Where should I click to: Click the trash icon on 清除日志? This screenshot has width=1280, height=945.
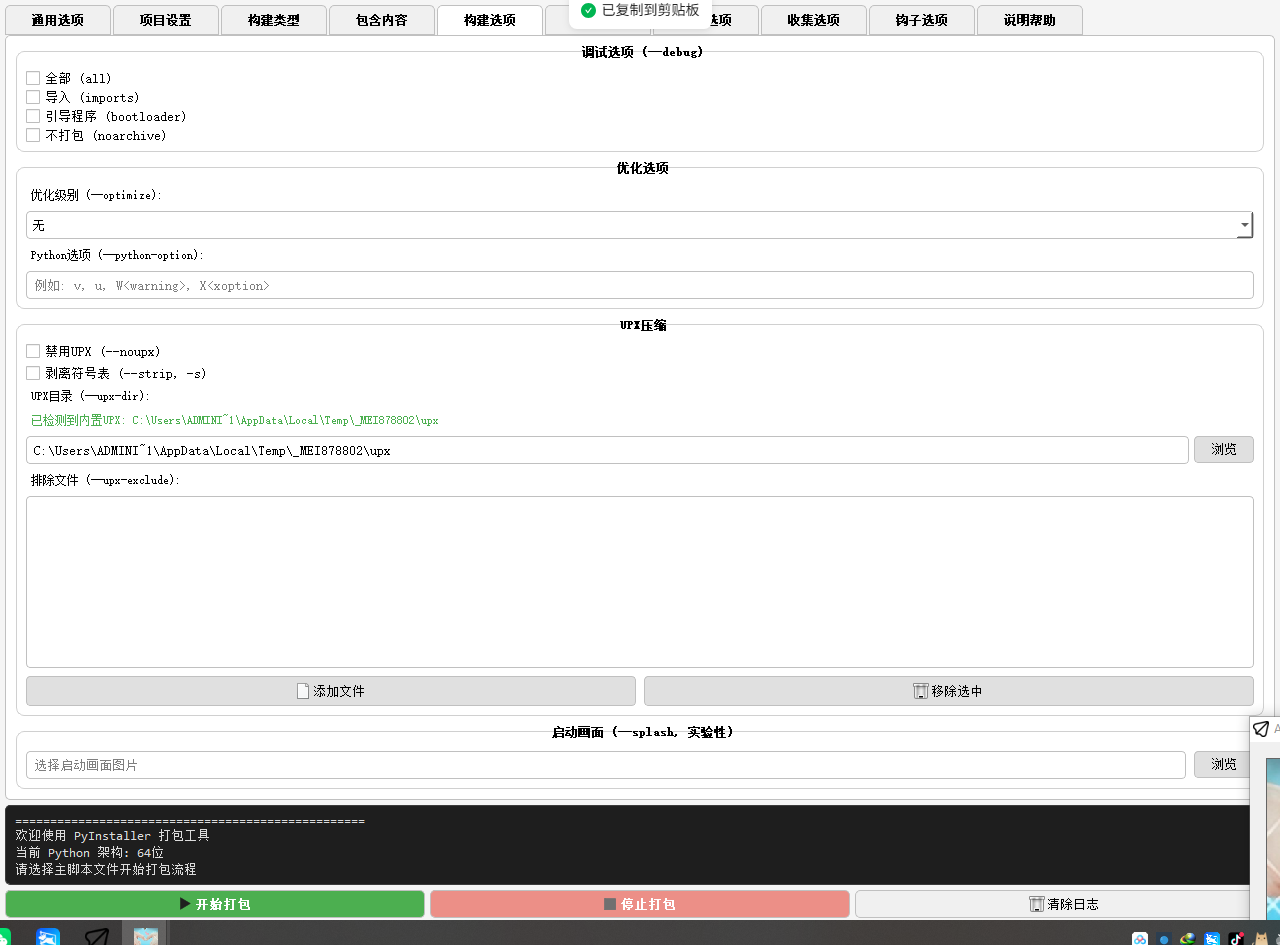[x=1036, y=904]
